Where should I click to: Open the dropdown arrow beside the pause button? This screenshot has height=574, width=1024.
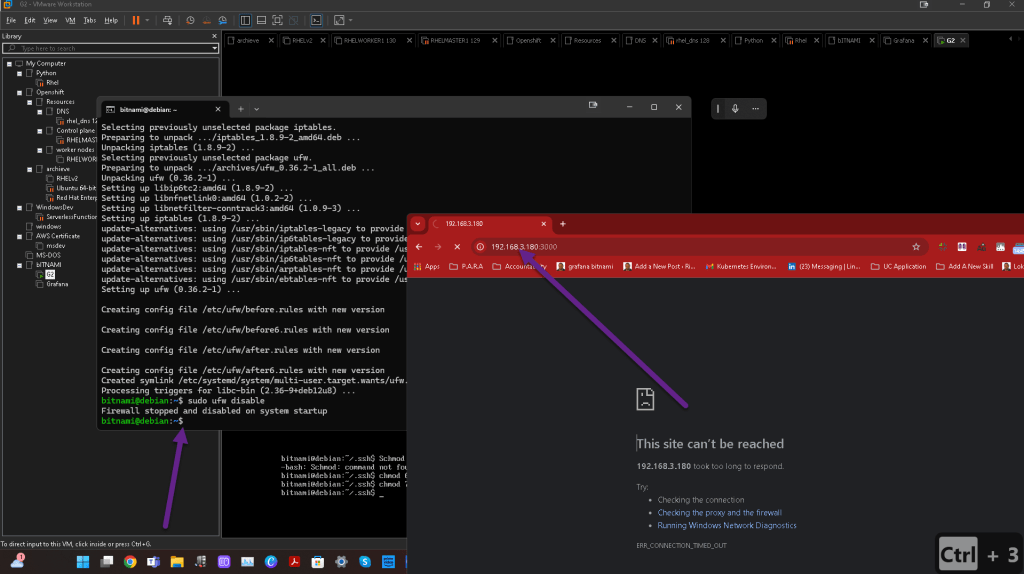click(x=148, y=20)
